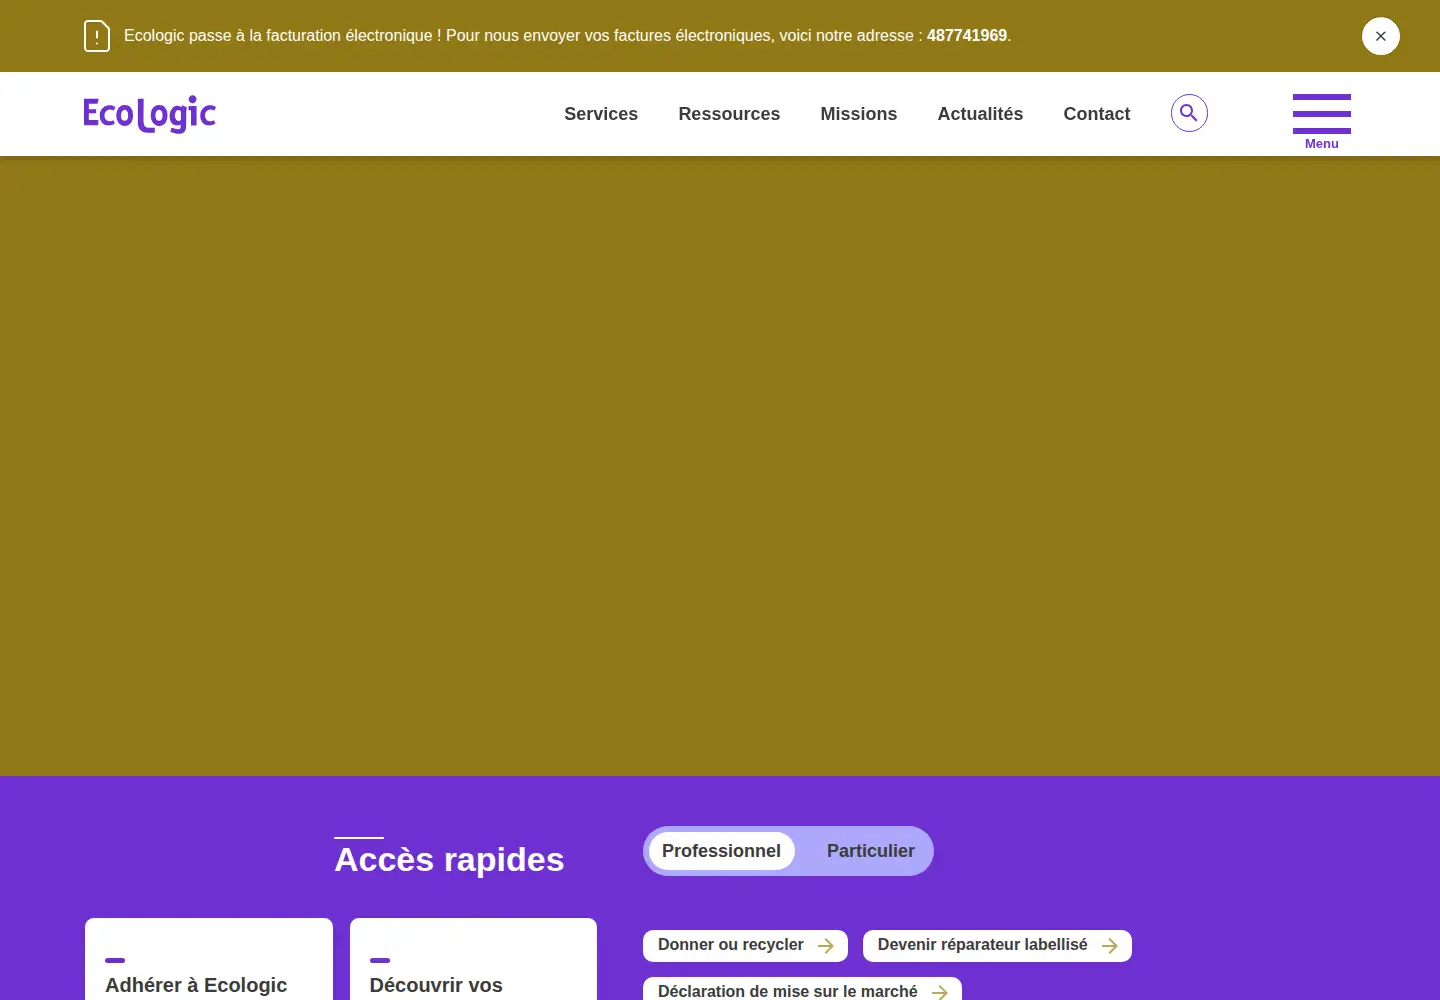Open the Ressources menu
Viewport: 1440px width, 1000px height.
click(x=729, y=114)
